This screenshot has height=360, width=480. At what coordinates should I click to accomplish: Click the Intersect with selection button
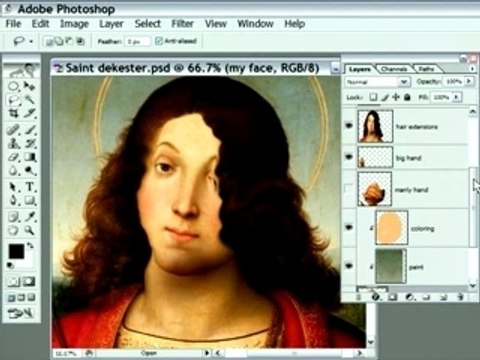pyautogui.click(x=80, y=41)
